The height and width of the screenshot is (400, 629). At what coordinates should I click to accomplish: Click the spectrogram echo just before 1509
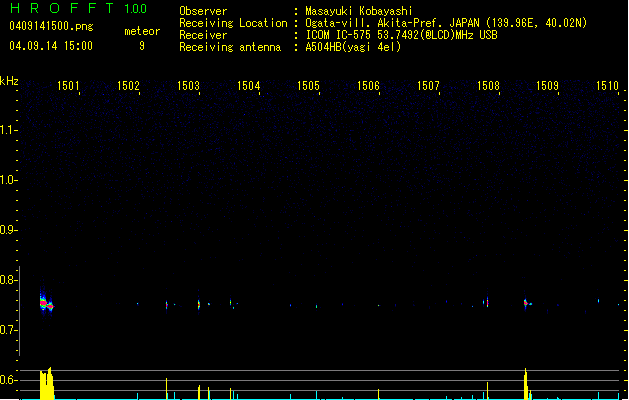click(x=527, y=303)
